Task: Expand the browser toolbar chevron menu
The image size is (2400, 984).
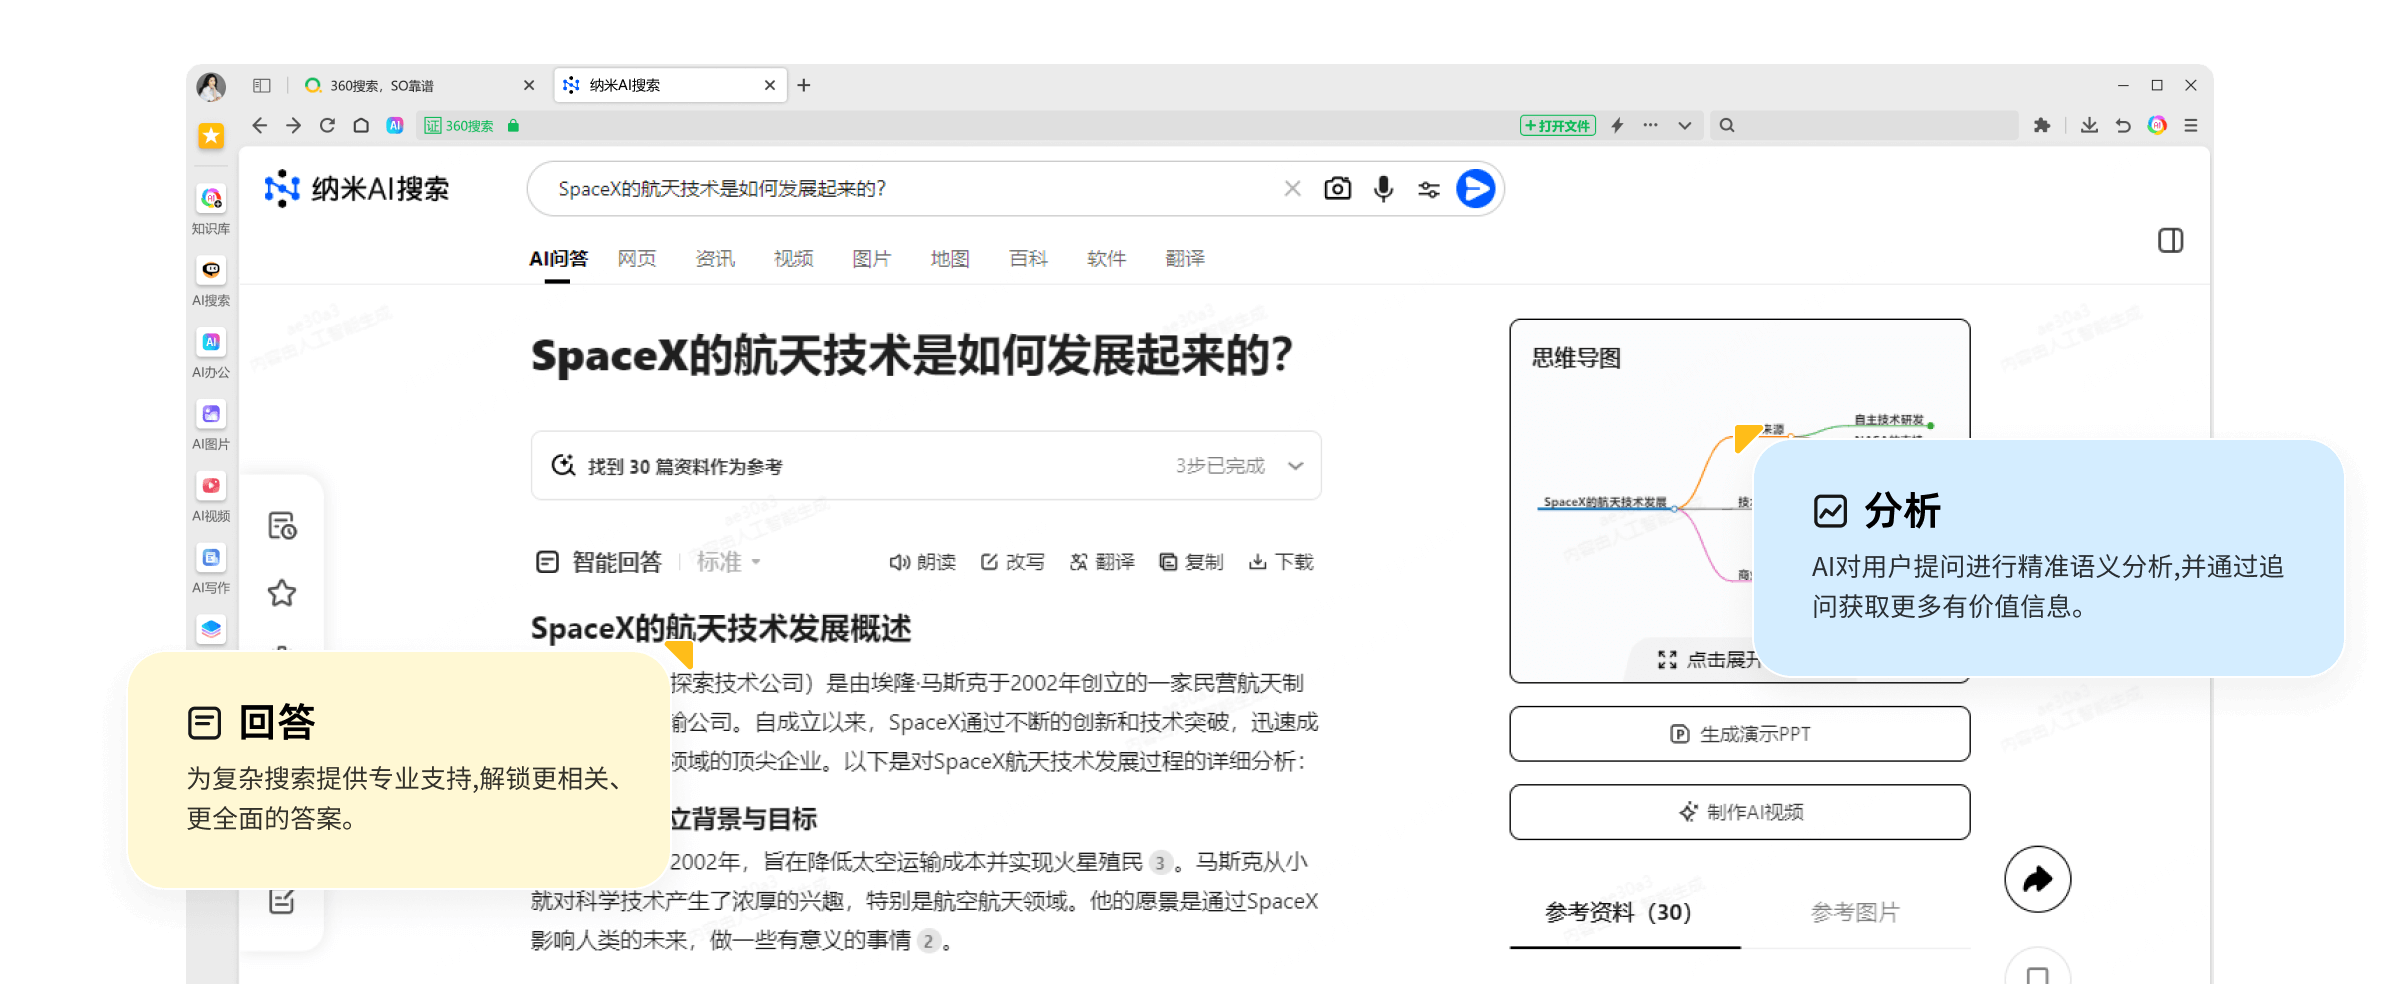Action: click(x=1685, y=125)
